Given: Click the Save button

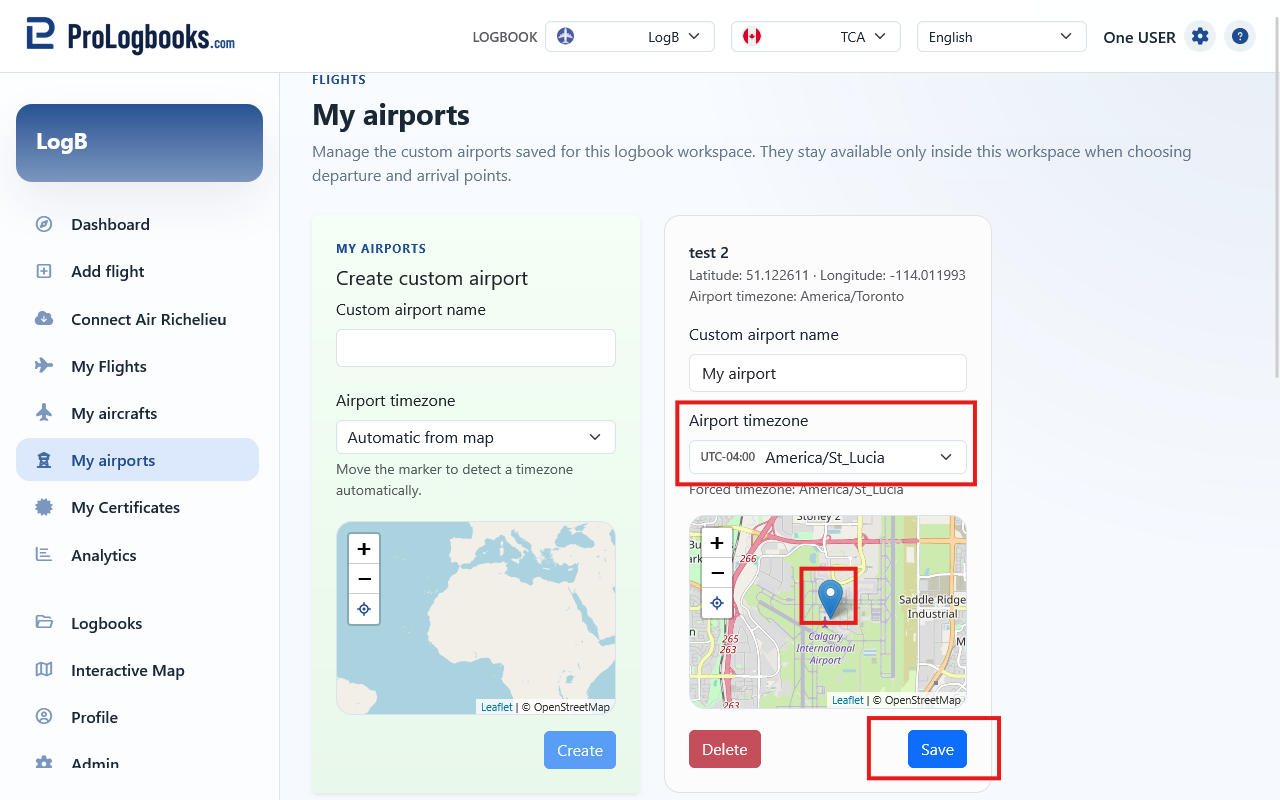Looking at the screenshot, I should pos(937,749).
